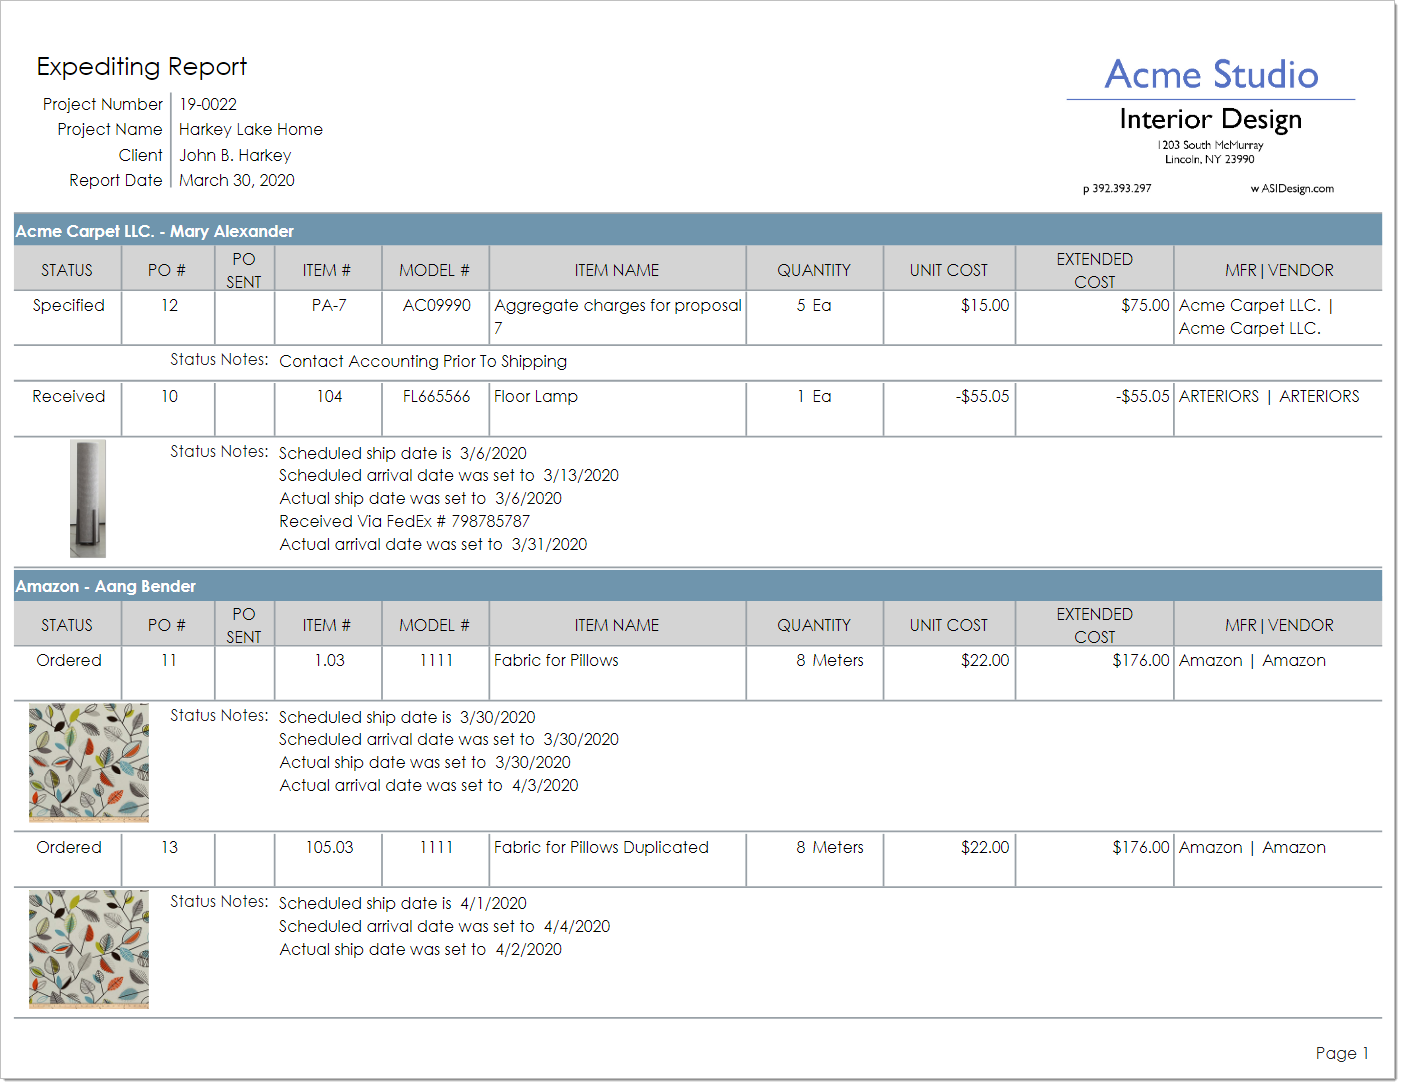Select the 'Floor Lamp' item name
The height and width of the screenshot is (1085, 1401).
click(x=536, y=397)
